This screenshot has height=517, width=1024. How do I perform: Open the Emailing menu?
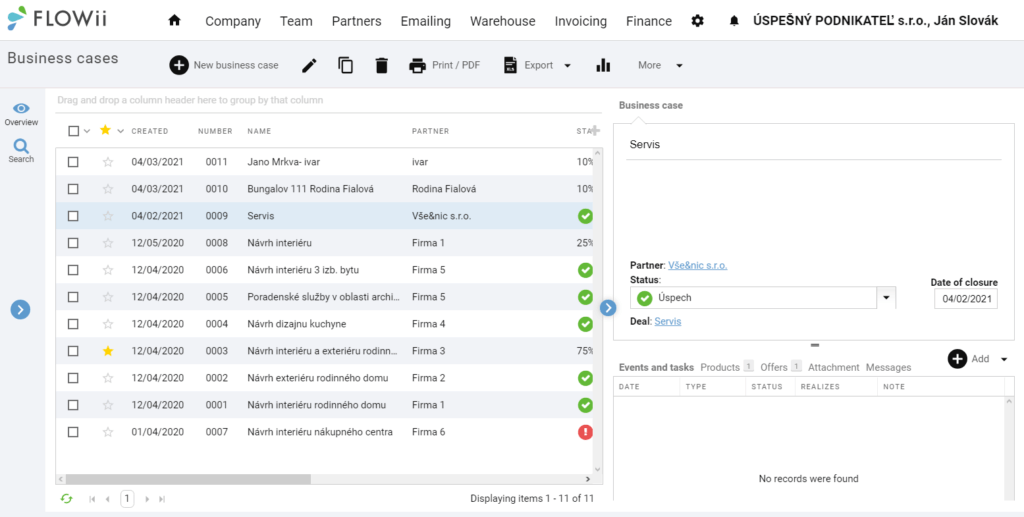[426, 22]
